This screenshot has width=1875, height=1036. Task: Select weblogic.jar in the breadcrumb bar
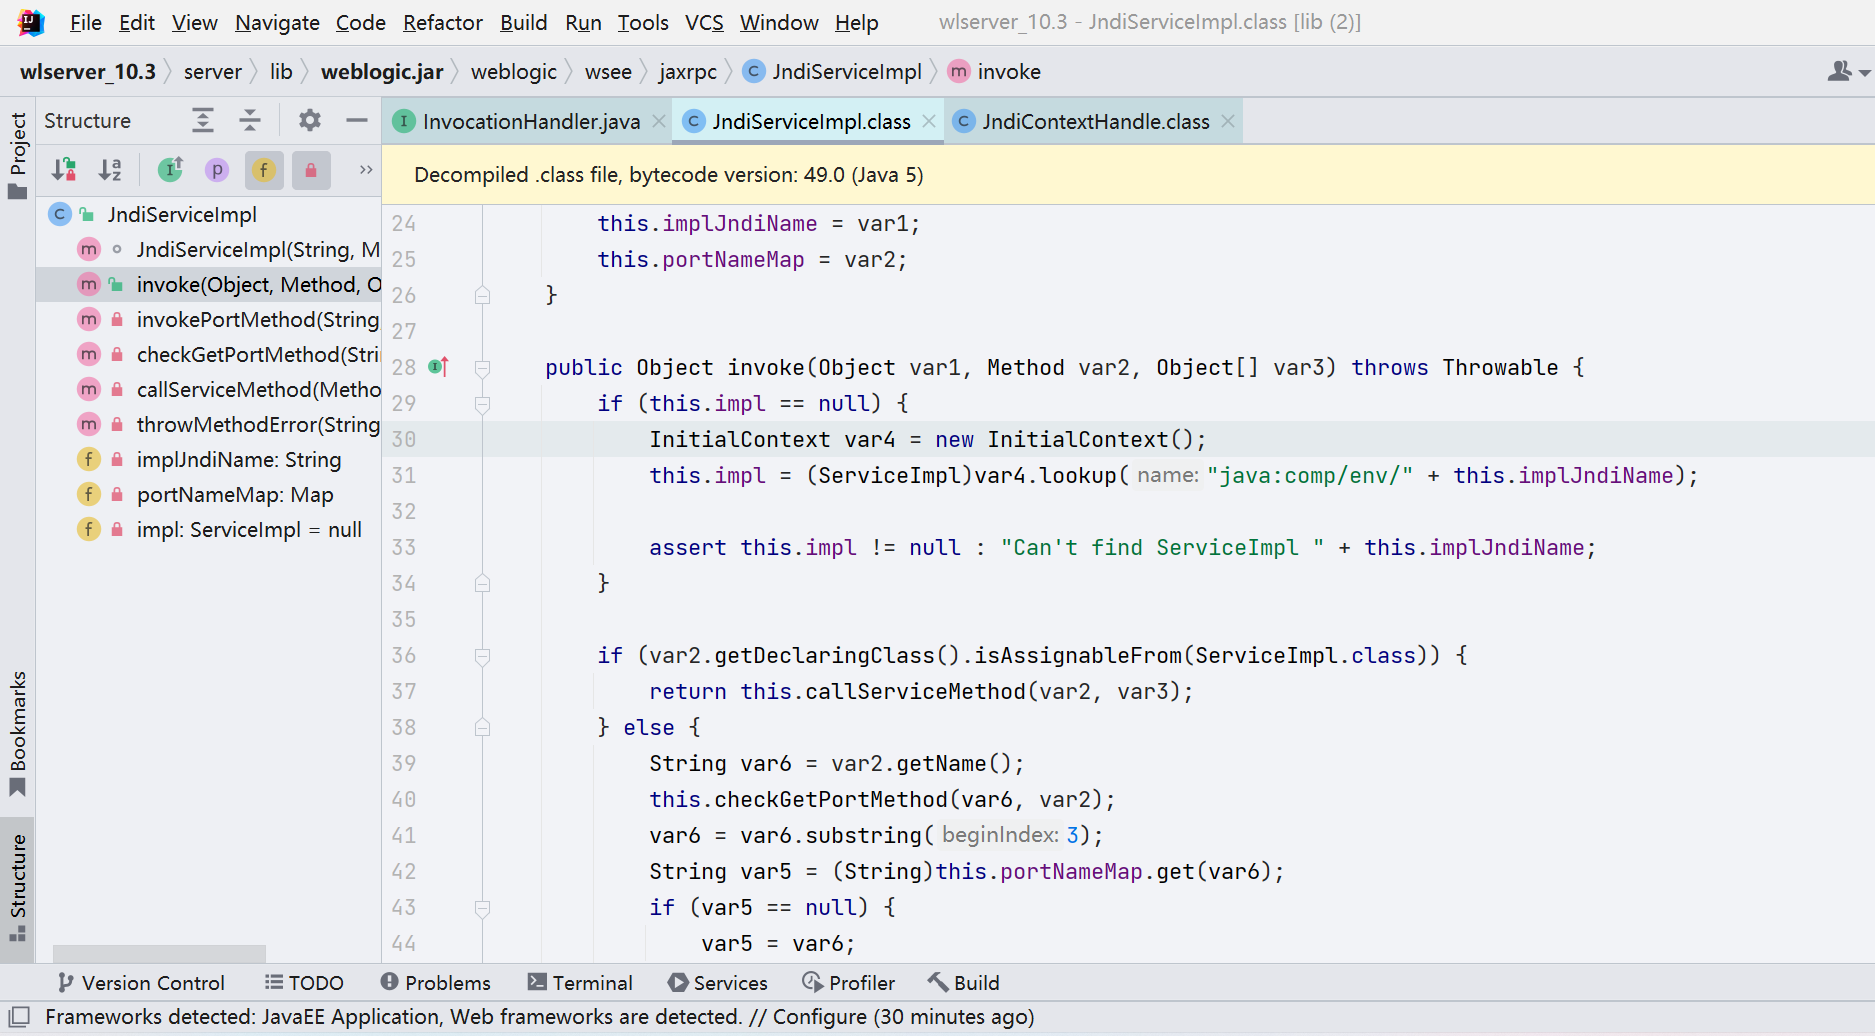(382, 71)
